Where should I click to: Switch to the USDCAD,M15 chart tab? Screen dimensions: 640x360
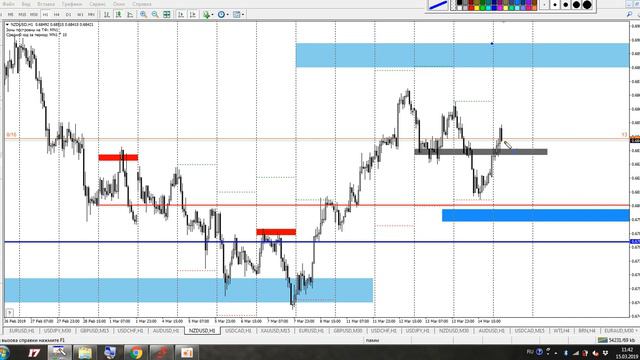coord(529,331)
